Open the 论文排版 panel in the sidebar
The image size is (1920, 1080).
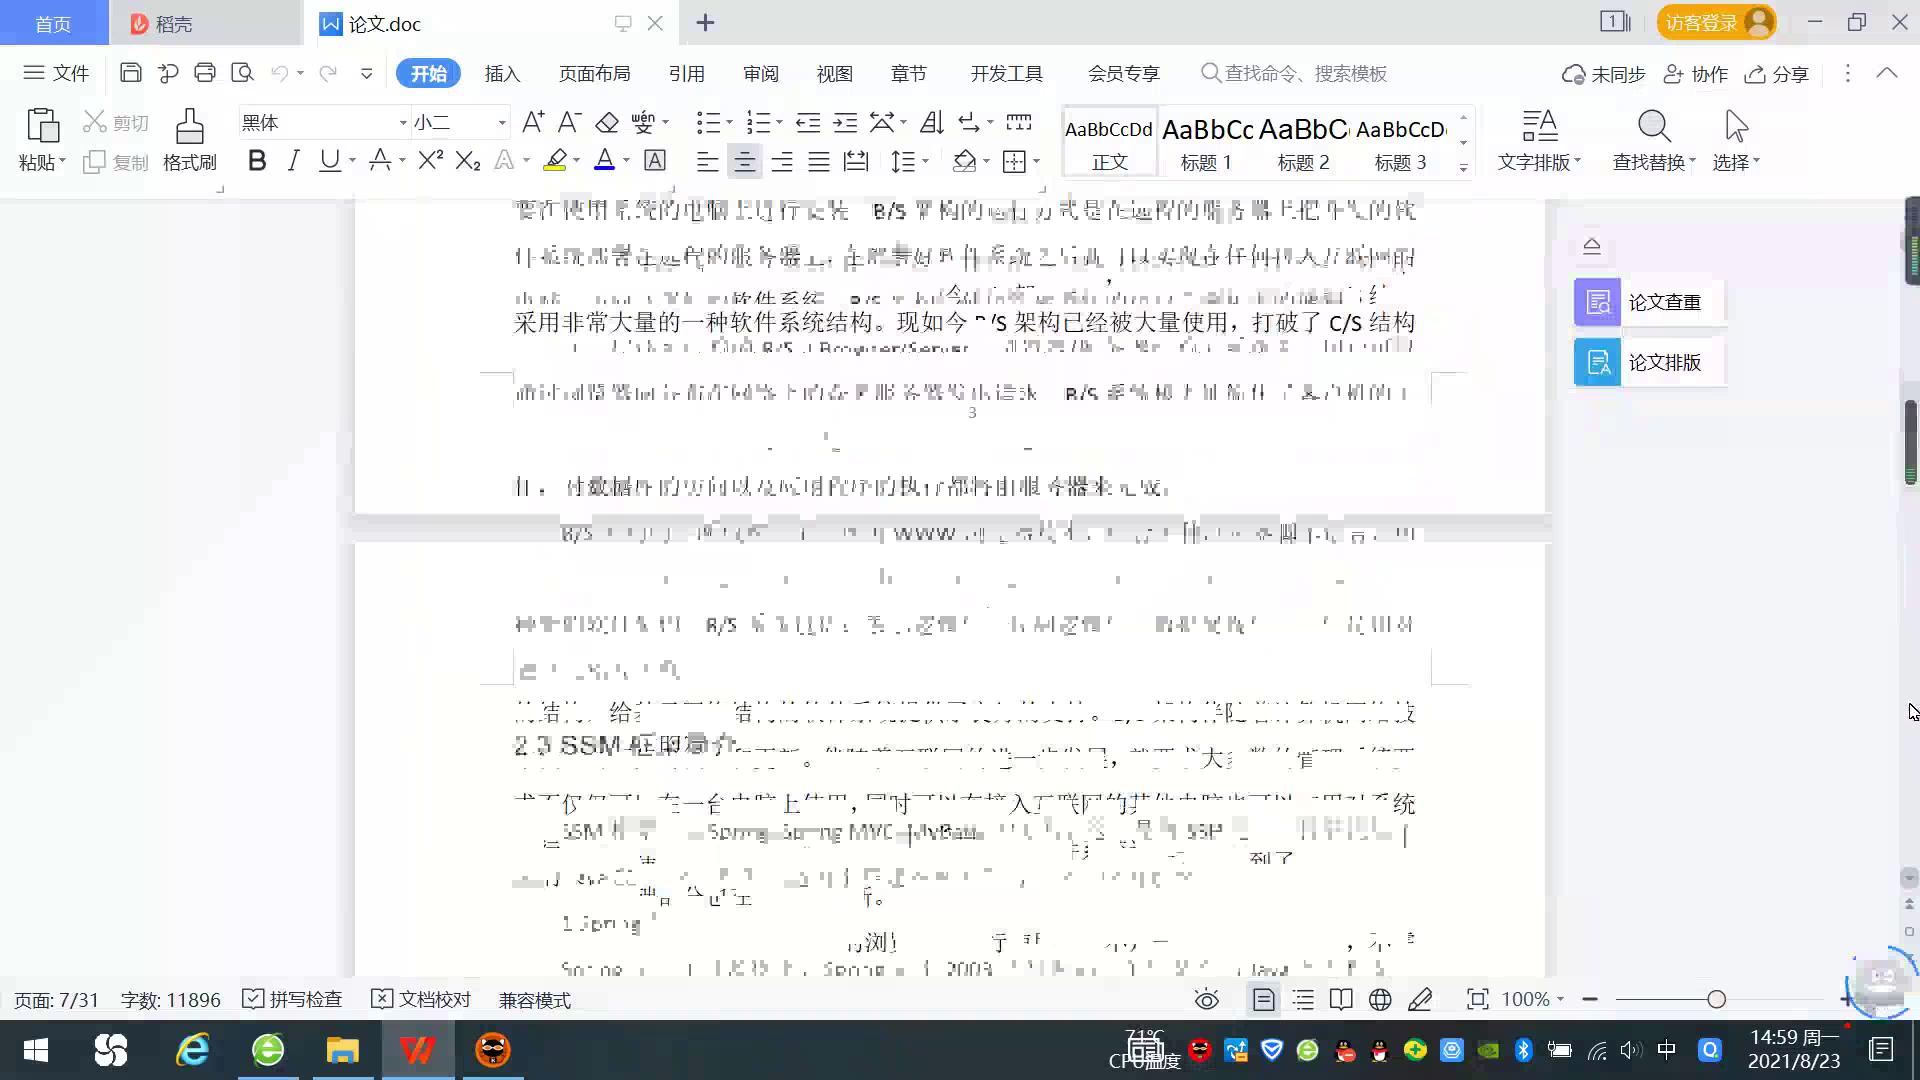pyautogui.click(x=1648, y=362)
